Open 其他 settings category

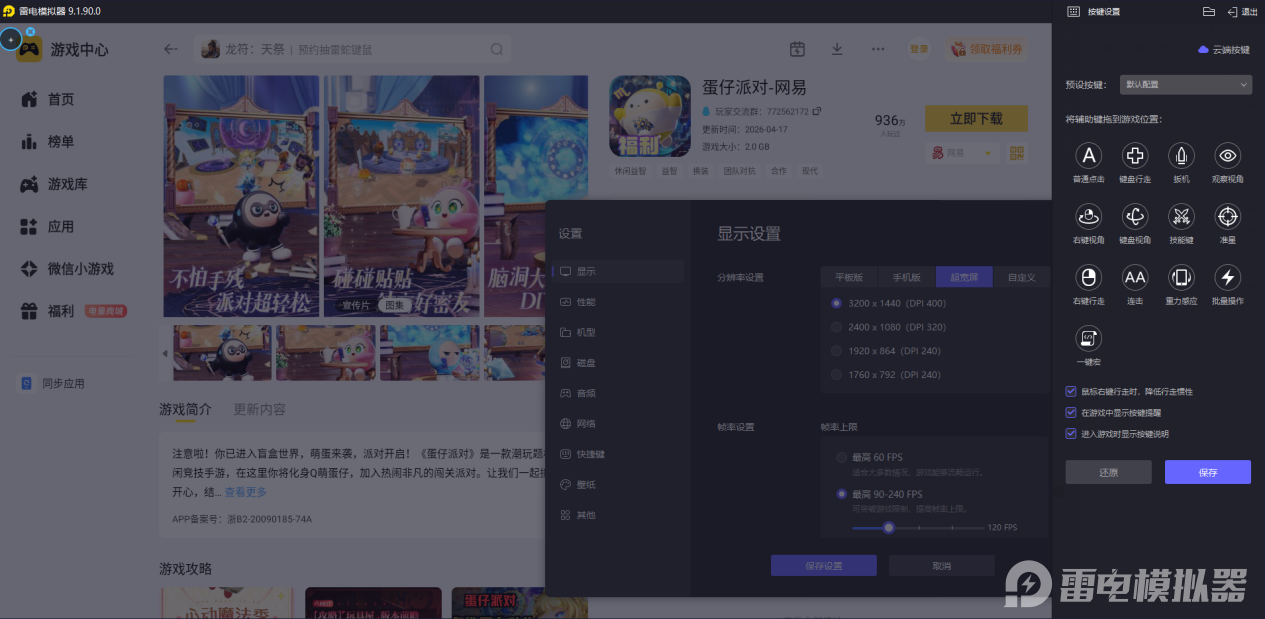(x=618, y=515)
